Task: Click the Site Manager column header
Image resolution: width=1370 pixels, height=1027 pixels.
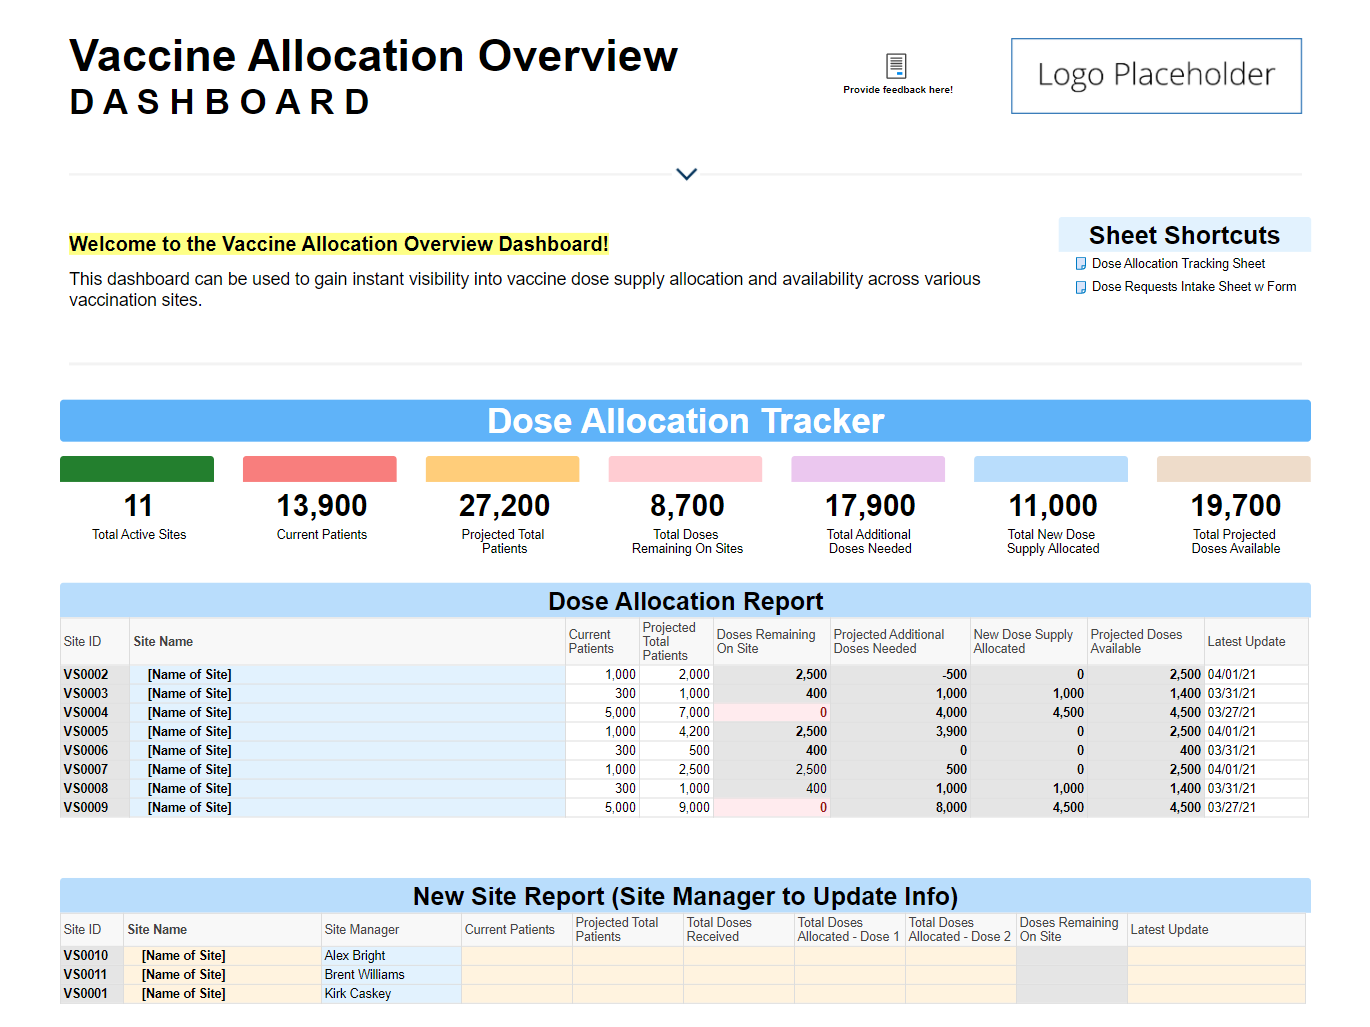Action: point(362,930)
